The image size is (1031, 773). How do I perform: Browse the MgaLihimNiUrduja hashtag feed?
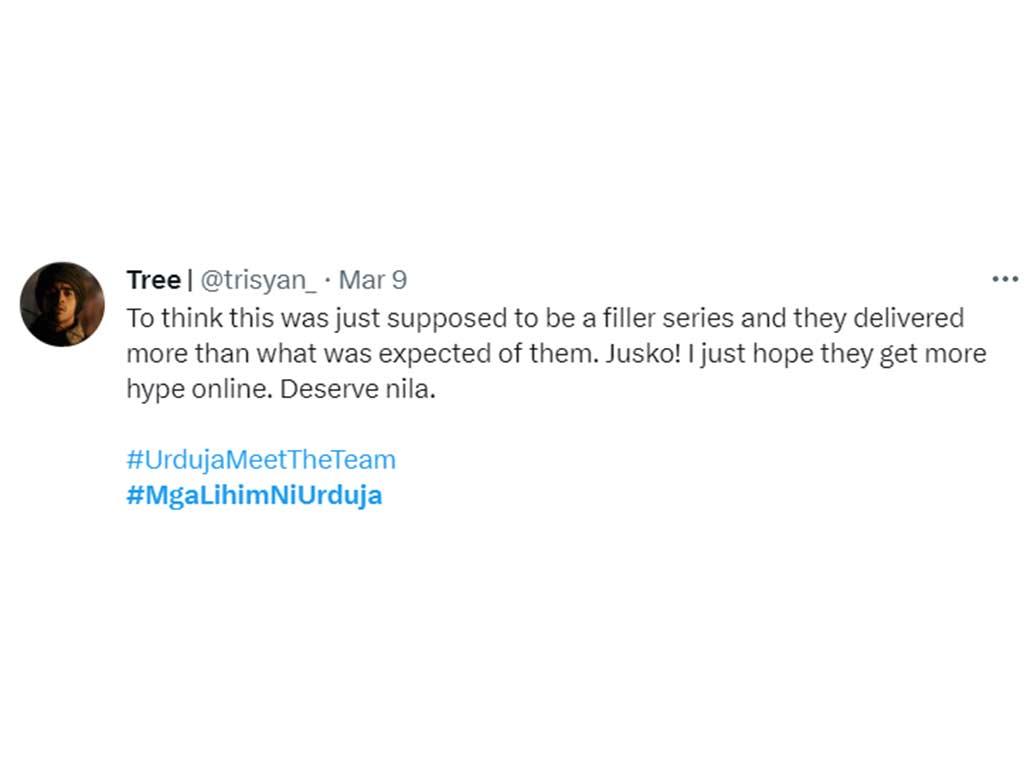click(254, 494)
